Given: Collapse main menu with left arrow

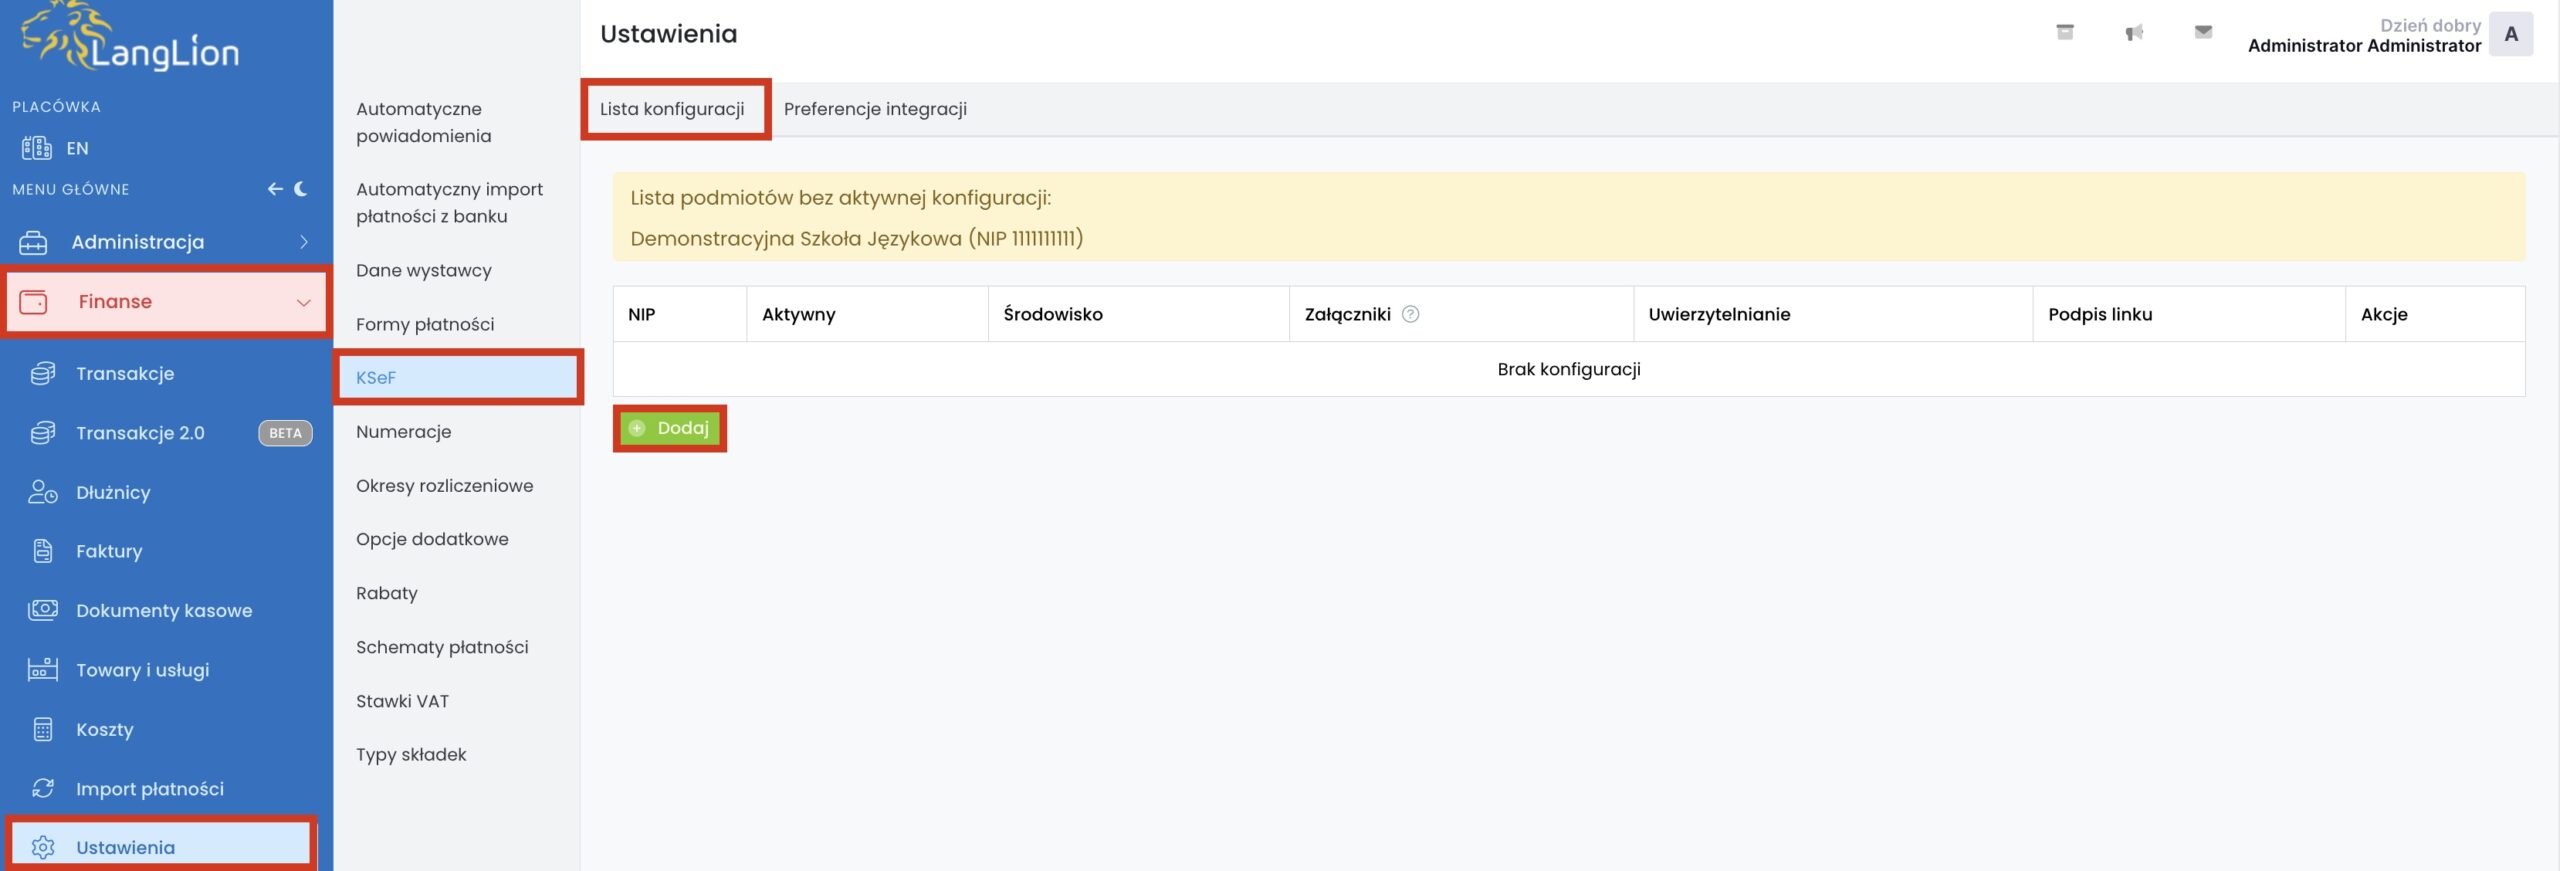Looking at the screenshot, I should [275, 189].
